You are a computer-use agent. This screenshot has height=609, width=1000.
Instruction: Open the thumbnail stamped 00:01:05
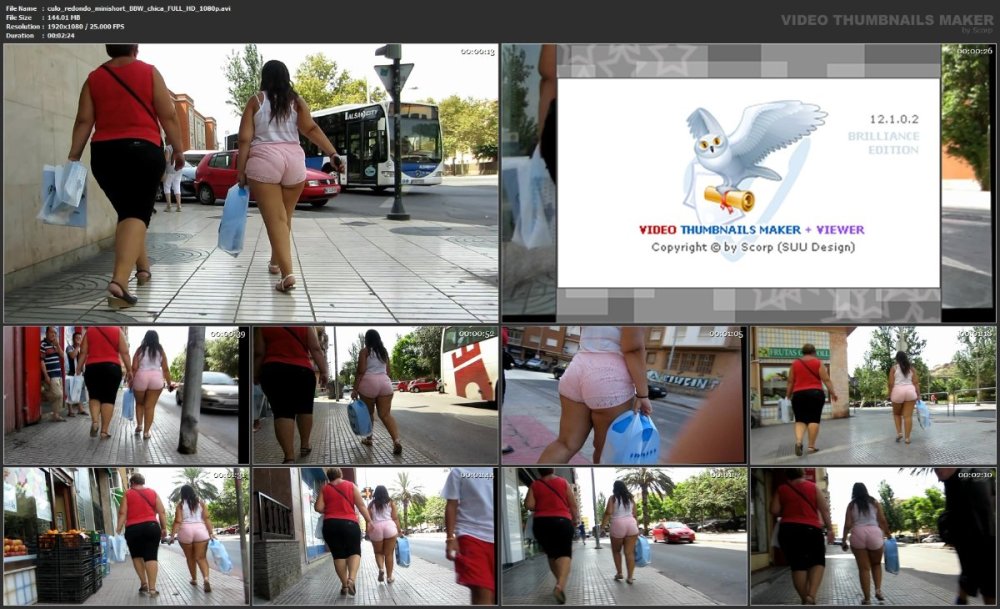click(x=624, y=395)
